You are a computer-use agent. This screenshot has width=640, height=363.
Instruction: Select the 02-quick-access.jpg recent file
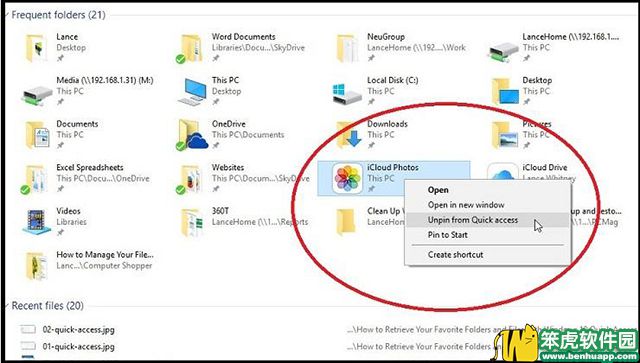[78, 330]
